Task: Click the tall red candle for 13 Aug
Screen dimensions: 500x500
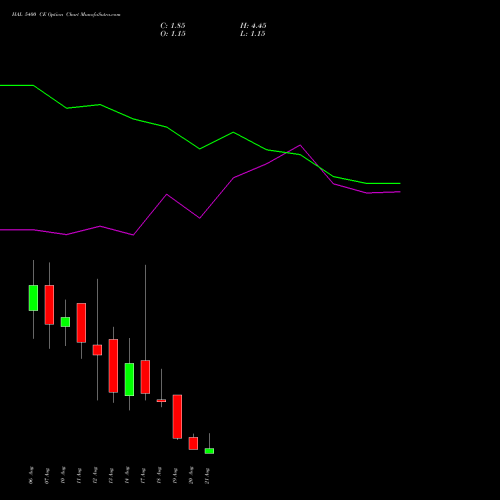Action: [113, 366]
